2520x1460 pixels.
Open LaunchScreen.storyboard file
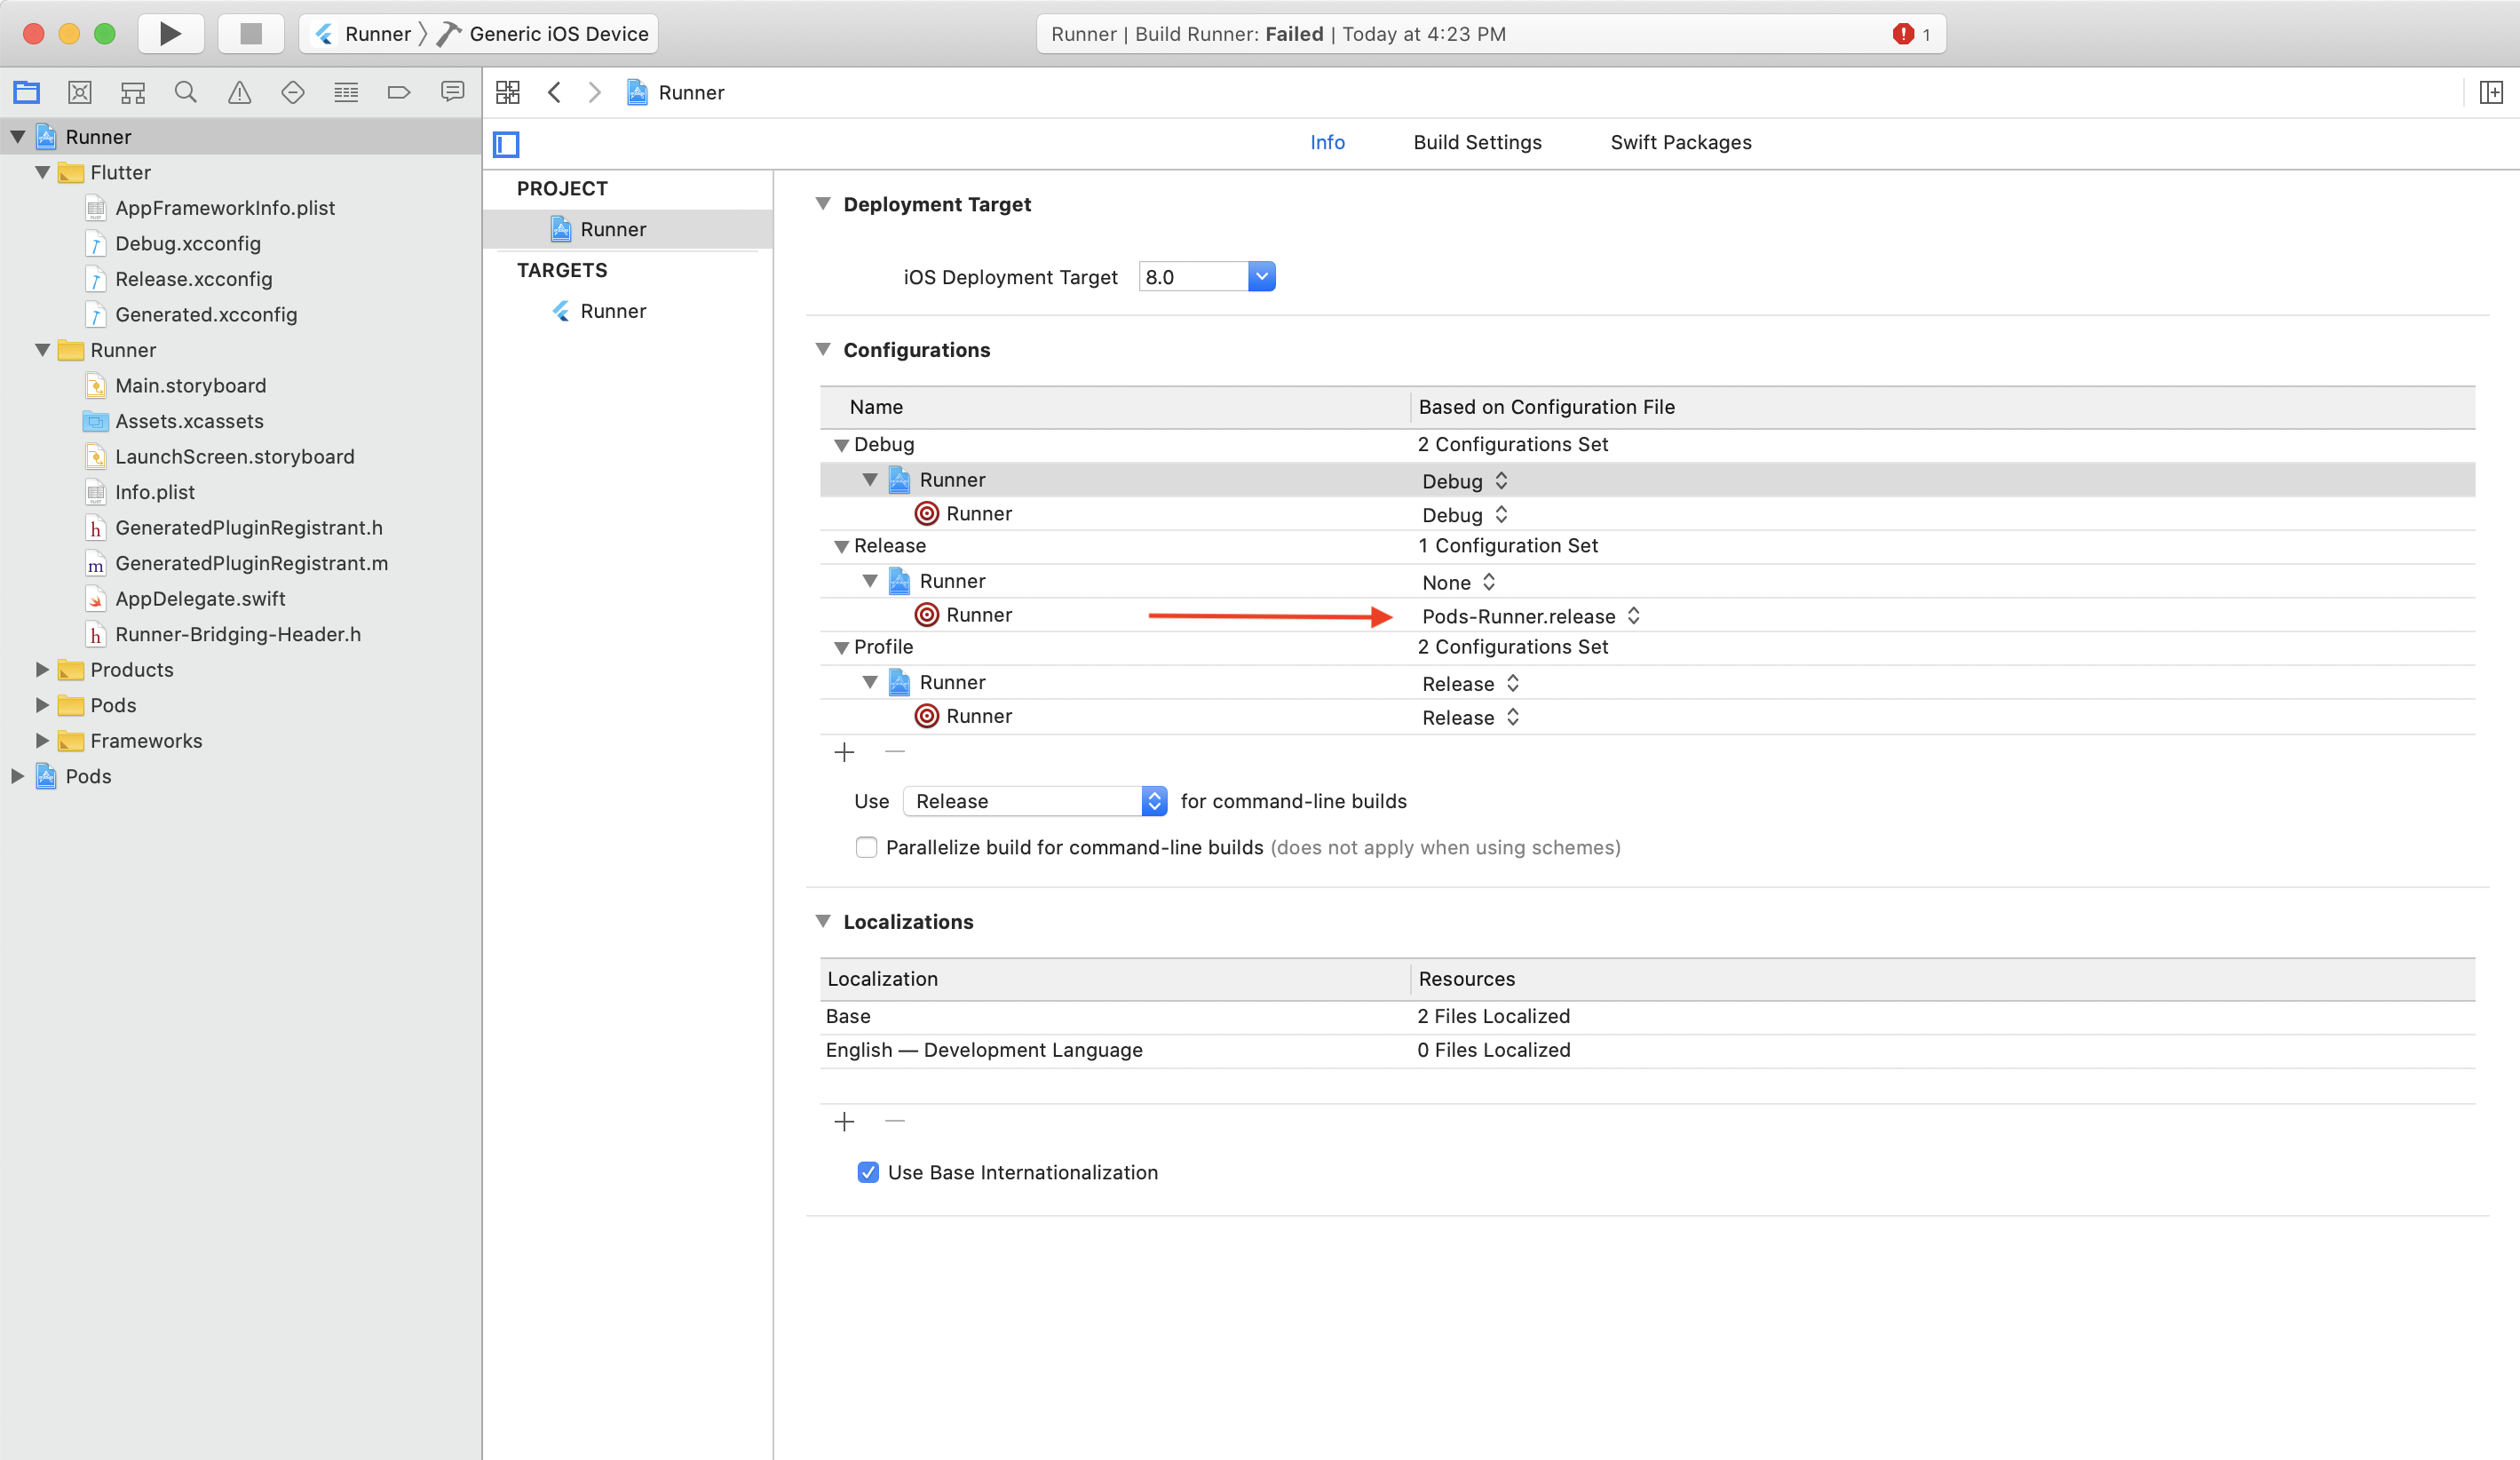point(234,456)
